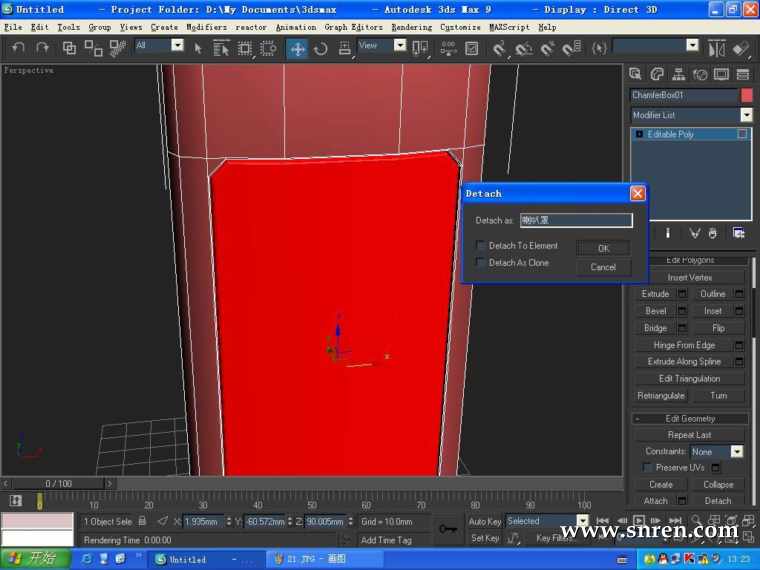Open the Rendering menu
The width and height of the screenshot is (760, 570).
(412, 28)
